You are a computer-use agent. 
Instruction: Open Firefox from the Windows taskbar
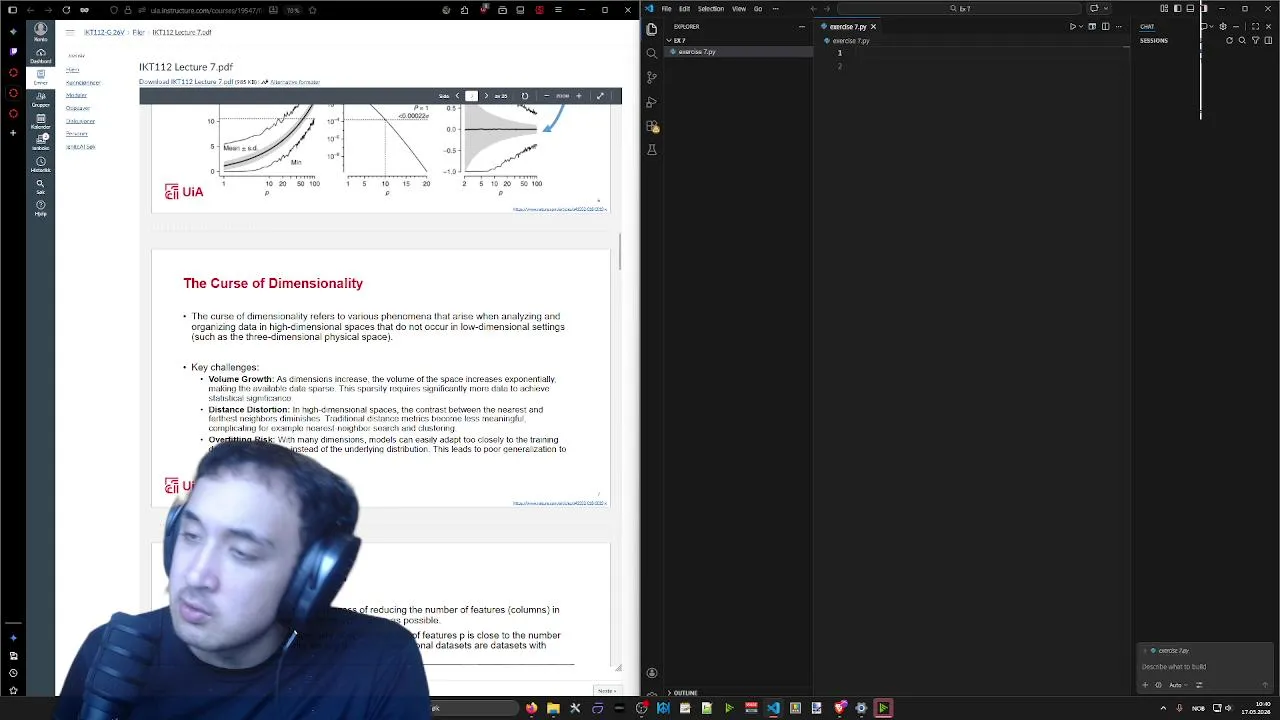[531, 708]
